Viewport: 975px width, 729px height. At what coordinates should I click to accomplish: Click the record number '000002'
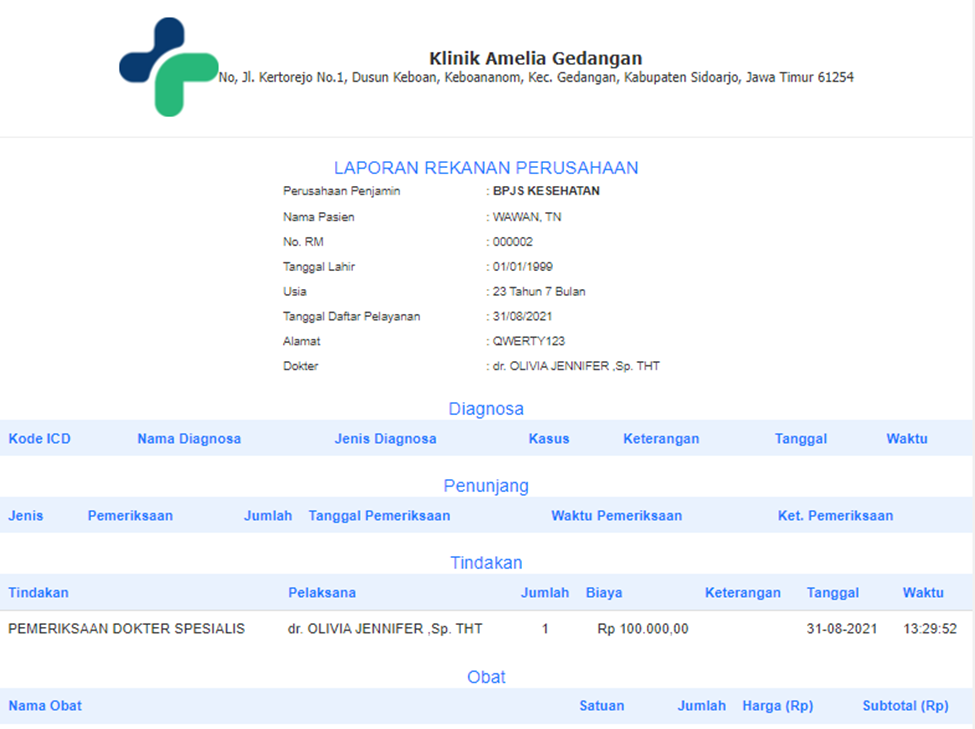[512, 242]
